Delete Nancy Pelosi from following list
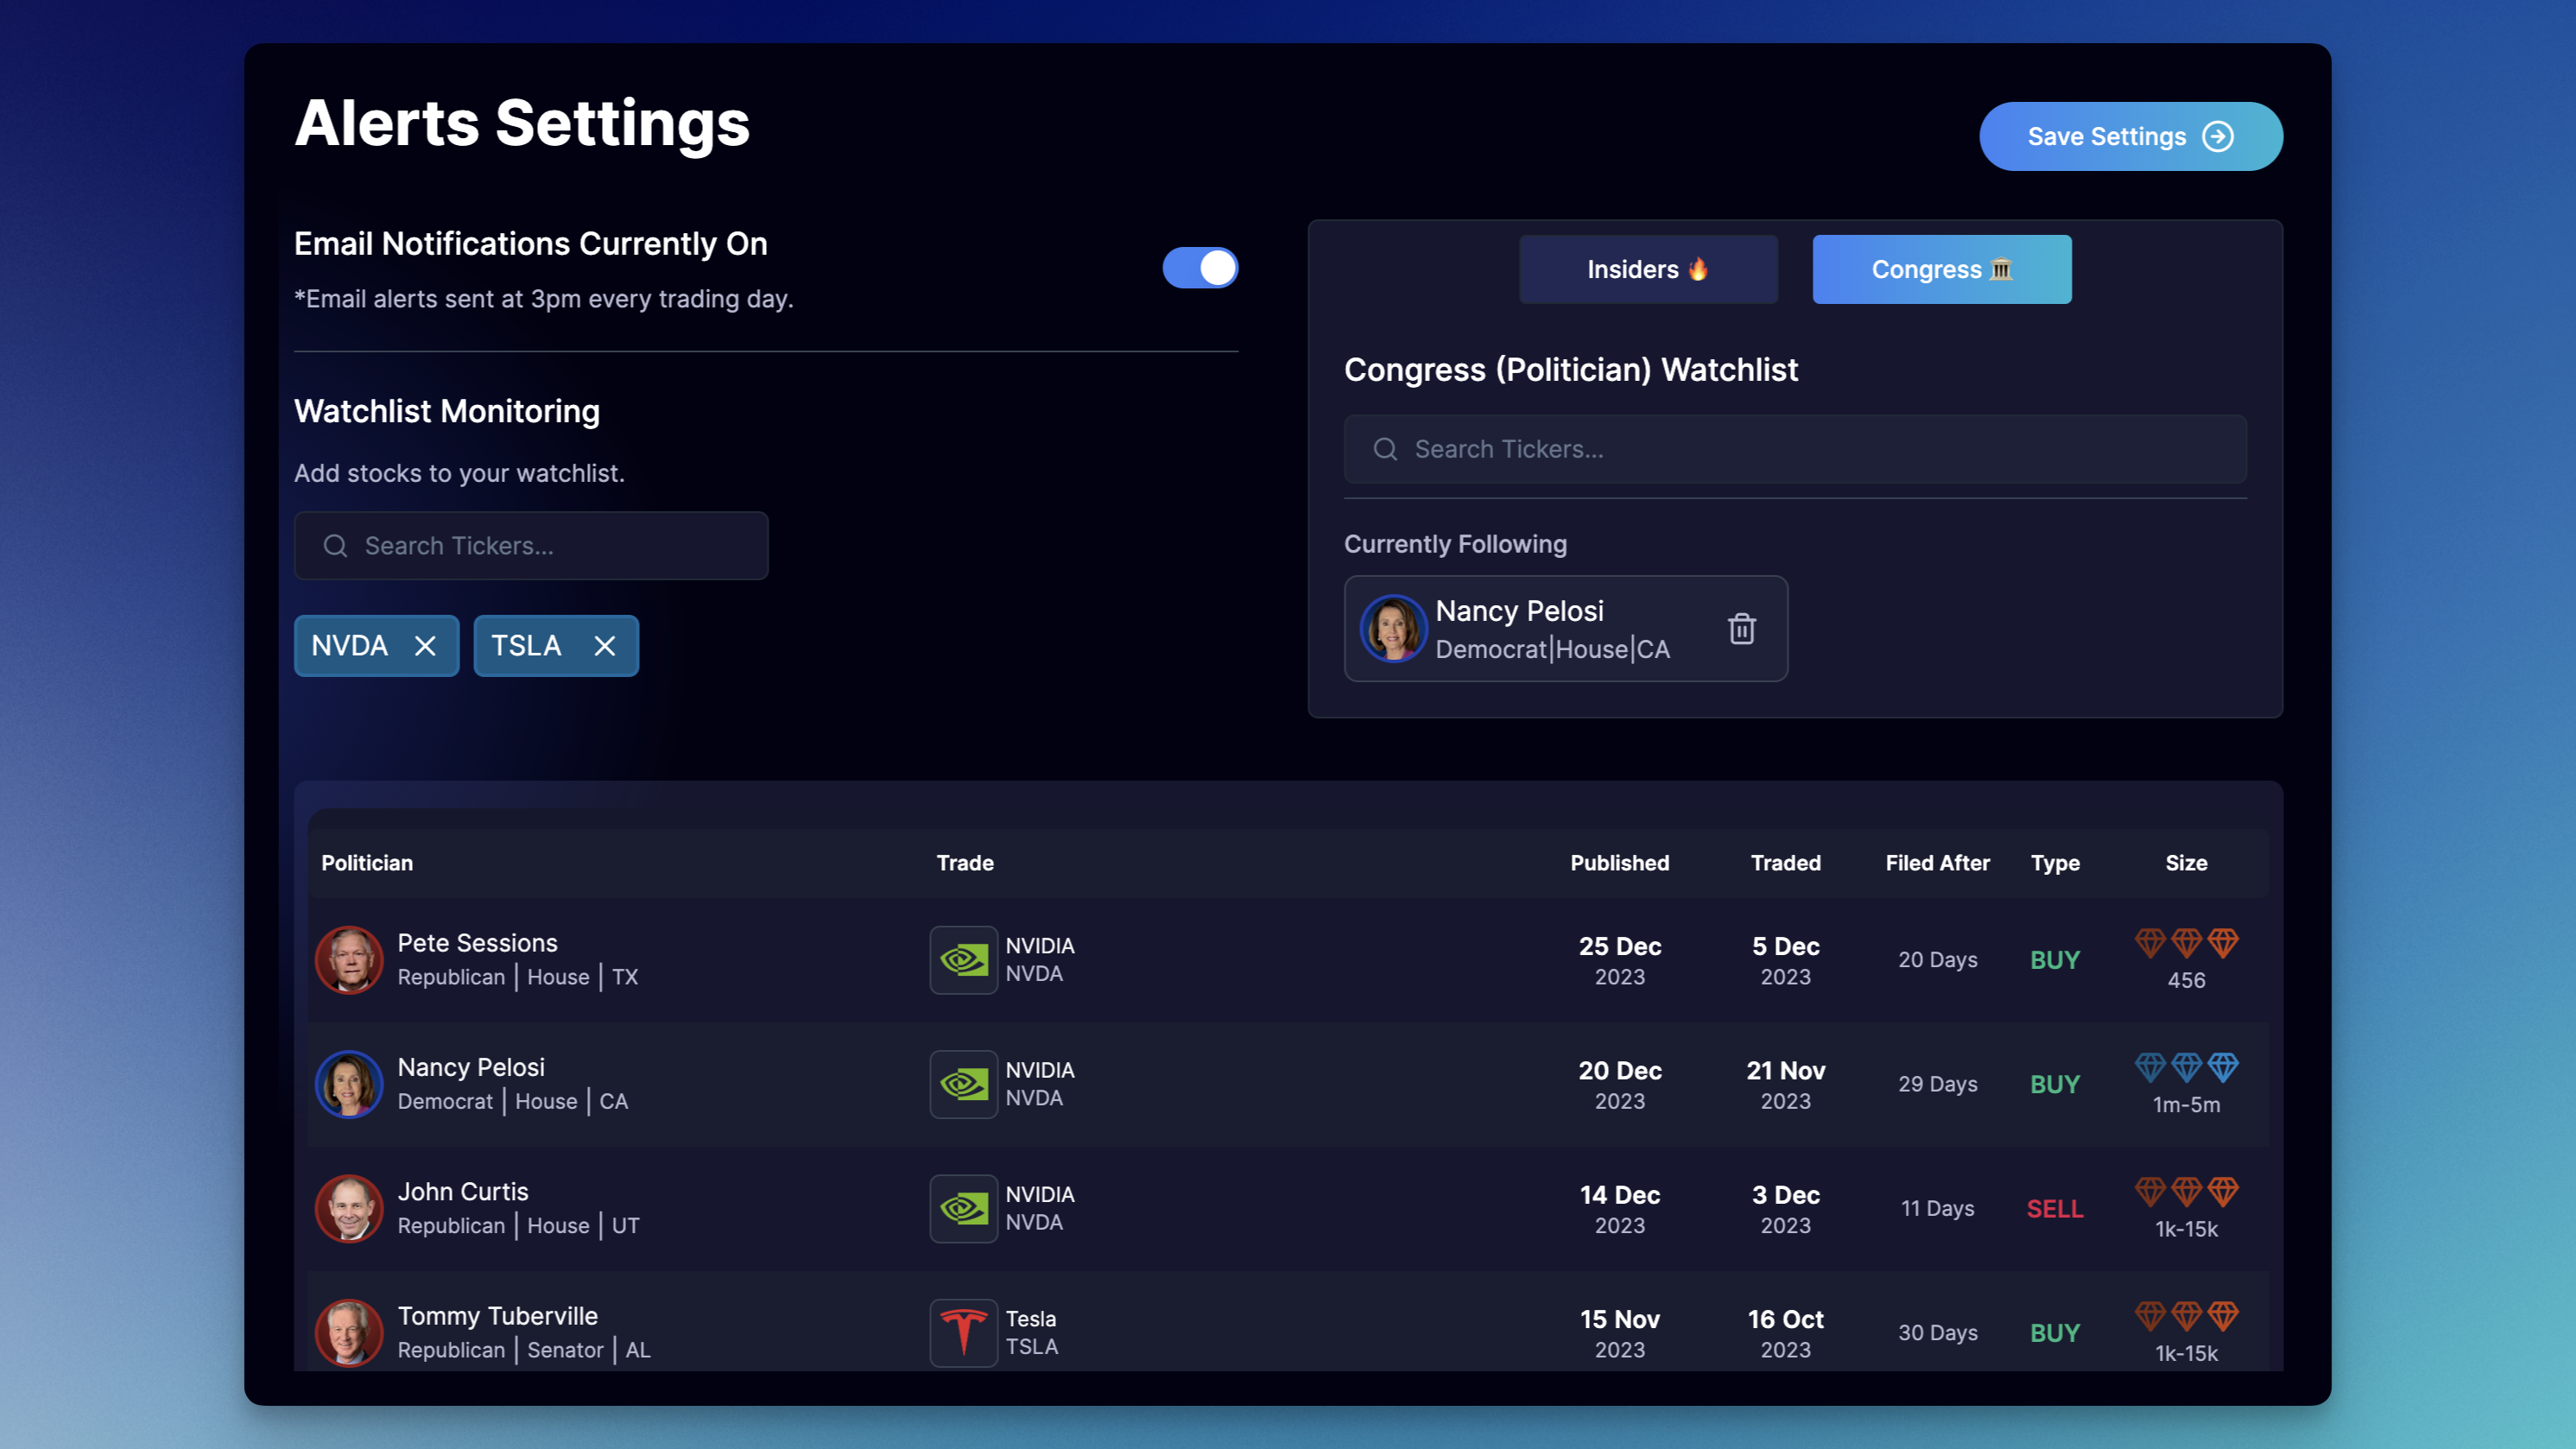The image size is (2576, 1449). pos(1741,629)
